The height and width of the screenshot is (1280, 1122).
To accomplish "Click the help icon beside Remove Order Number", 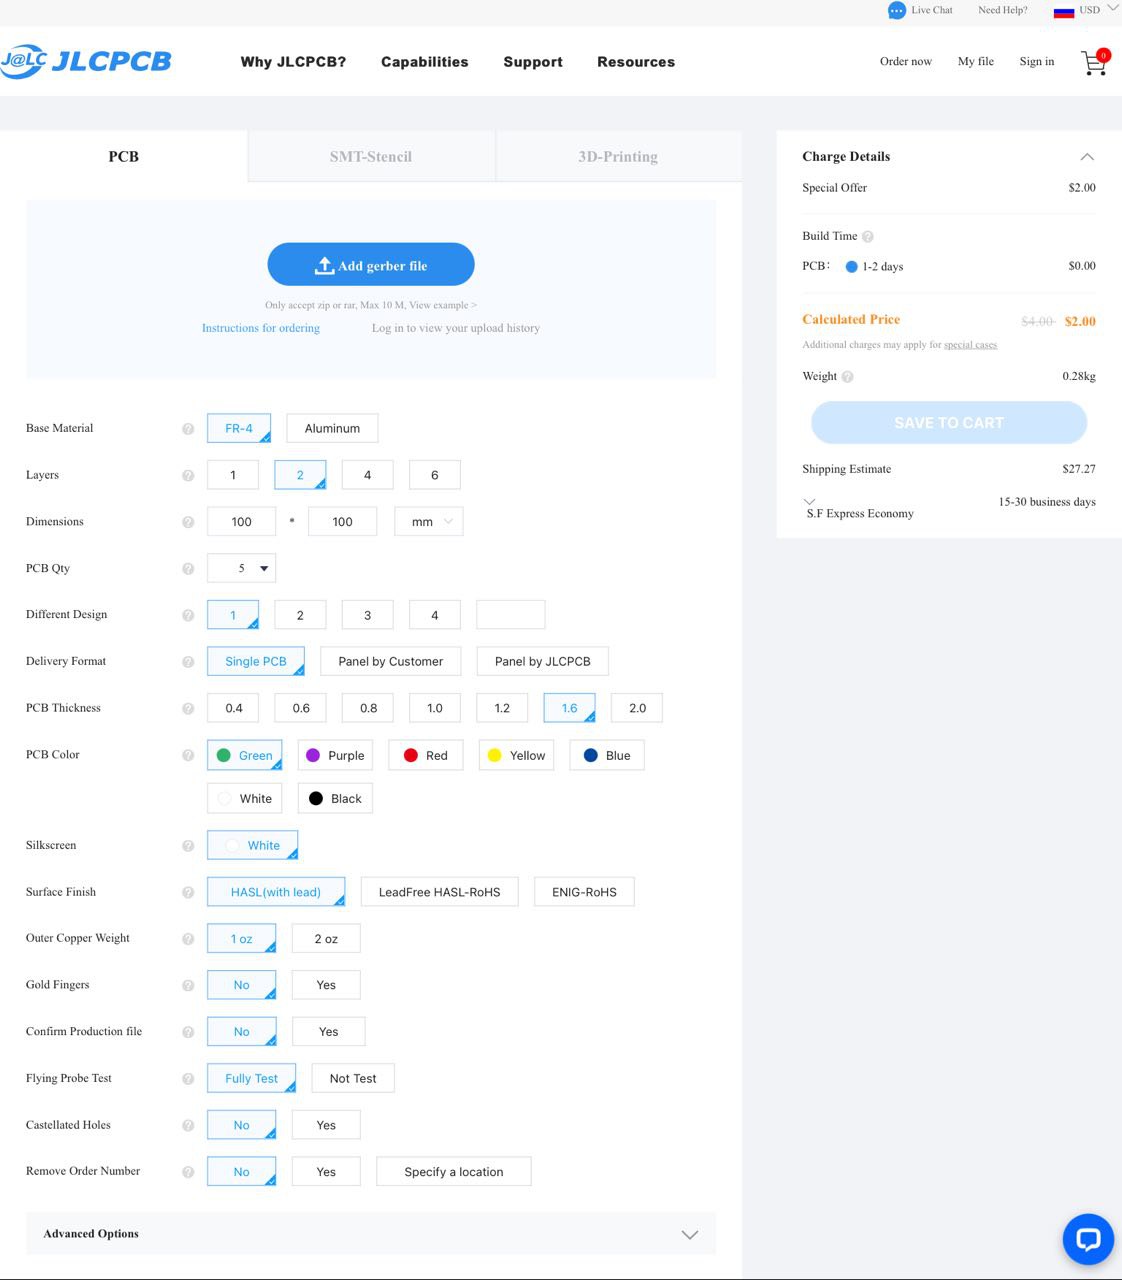I will tap(188, 1172).
